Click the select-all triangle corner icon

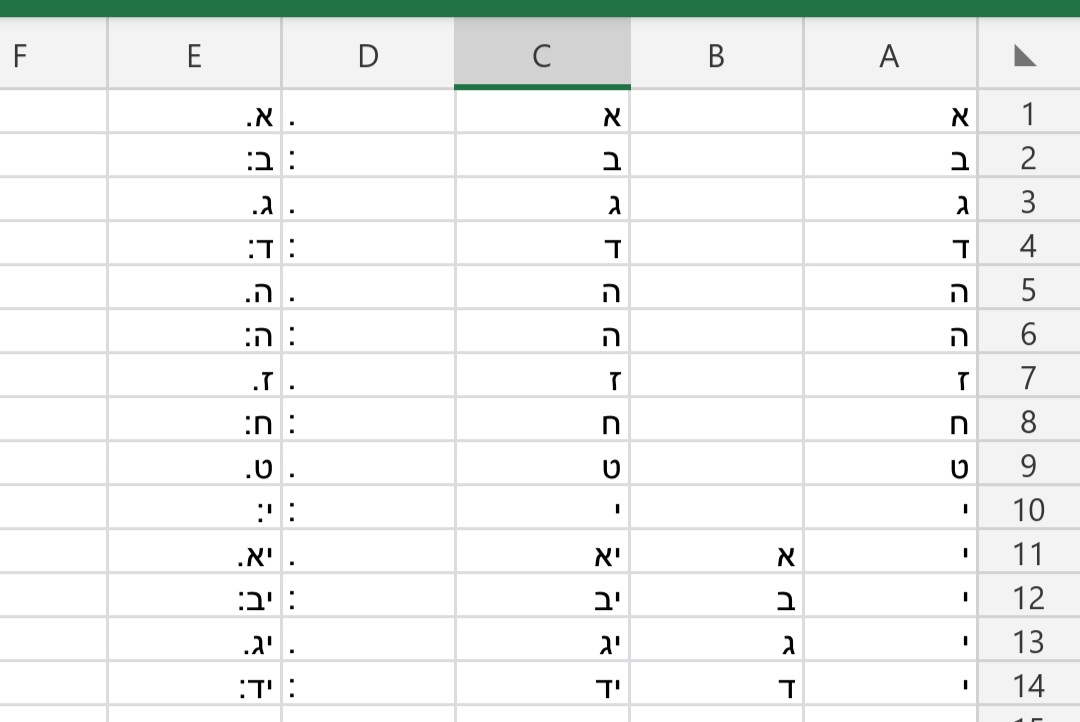click(1027, 57)
